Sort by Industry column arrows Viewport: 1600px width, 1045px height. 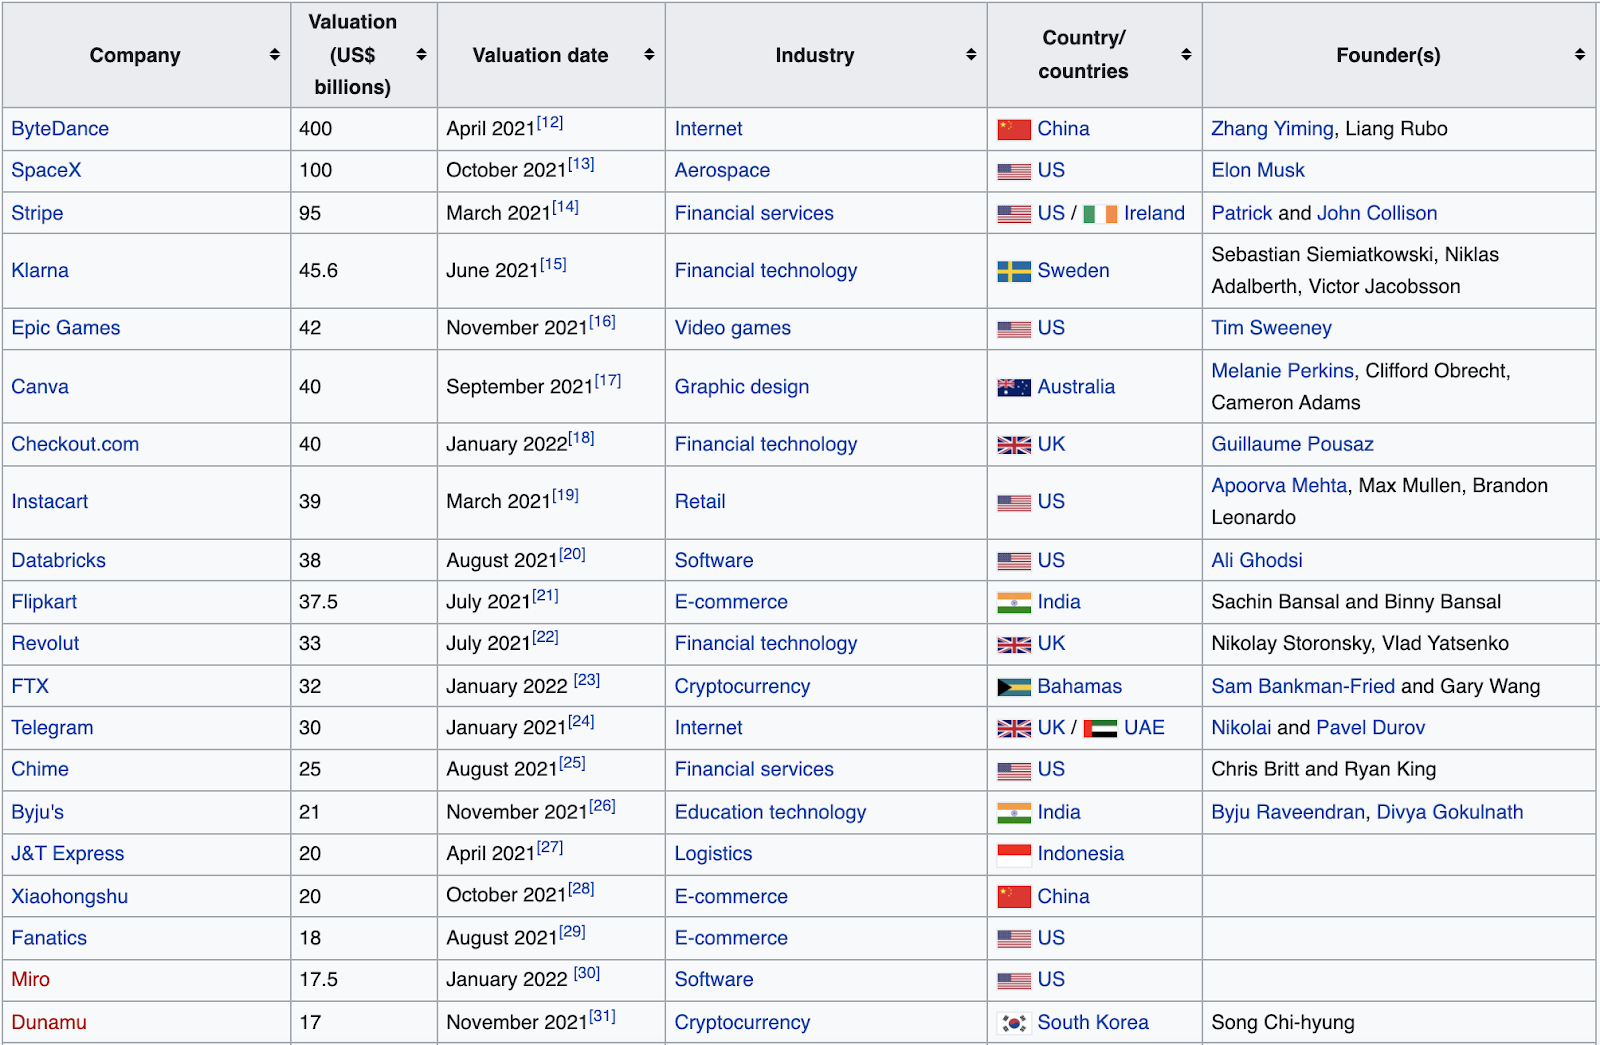click(x=971, y=55)
